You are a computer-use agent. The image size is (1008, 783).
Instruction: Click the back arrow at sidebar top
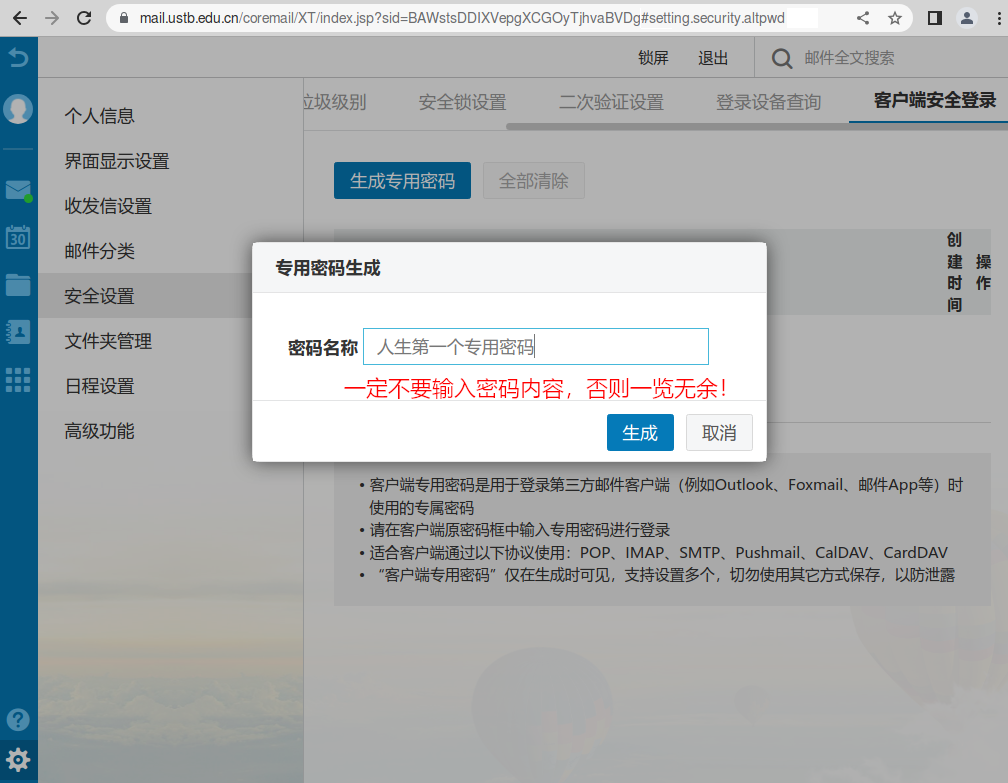(x=18, y=58)
